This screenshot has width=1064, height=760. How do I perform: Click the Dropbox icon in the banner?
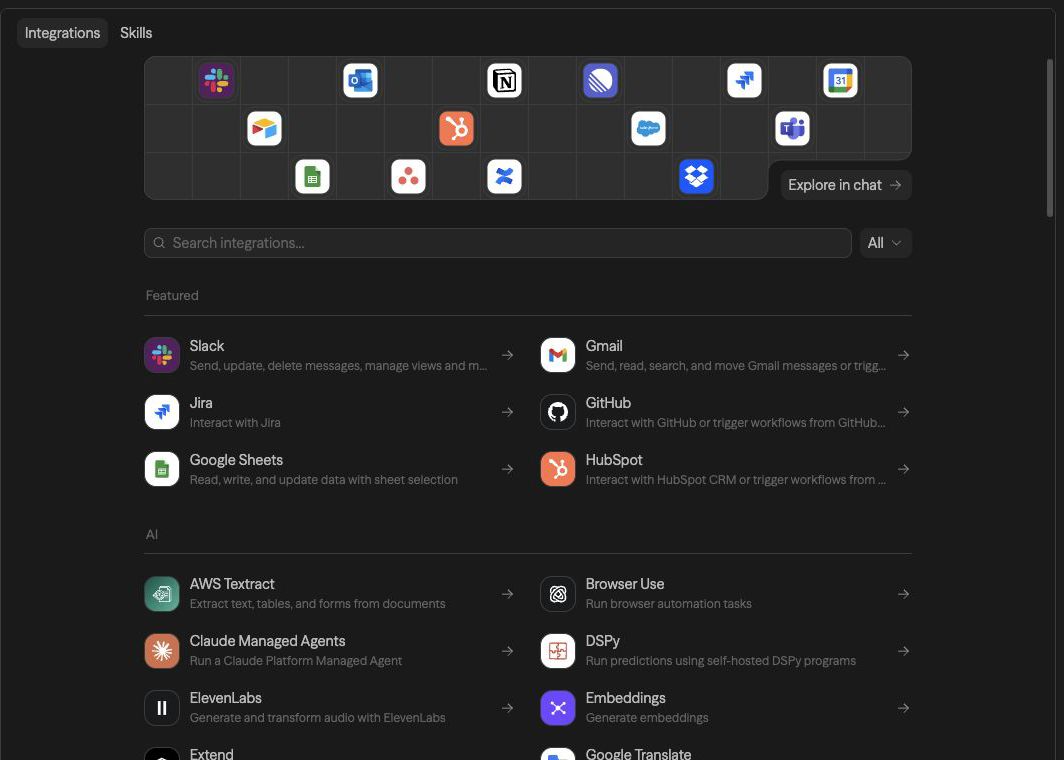coord(696,176)
